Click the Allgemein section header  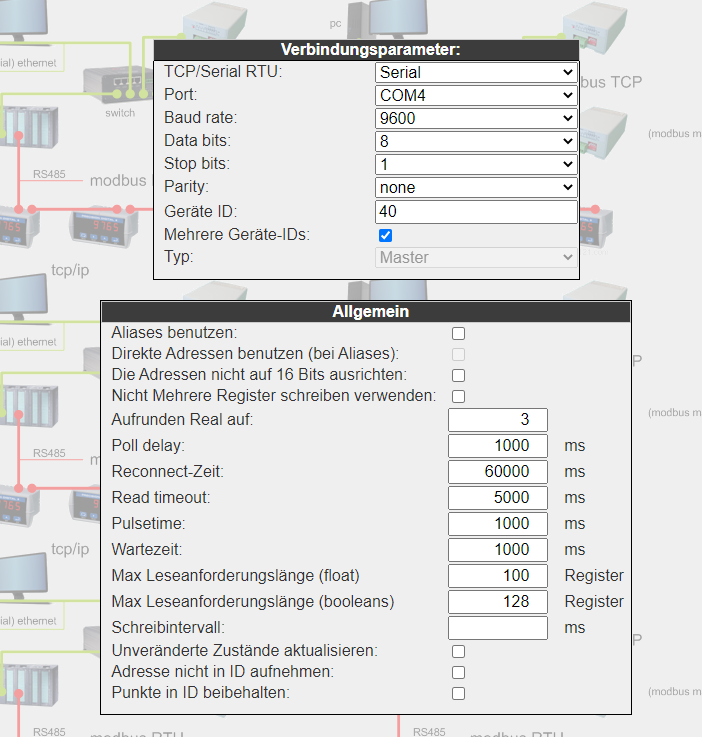pos(366,312)
